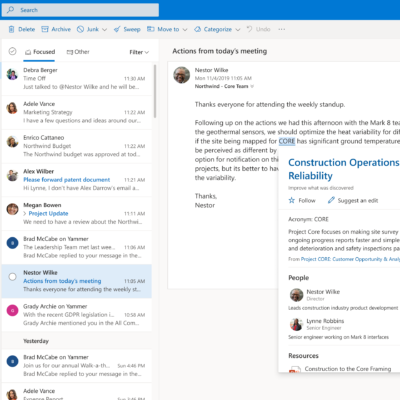The height and width of the screenshot is (400, 400).
Task: Expand the Categorize dropdown arrow
Action: tap(238, 30)
